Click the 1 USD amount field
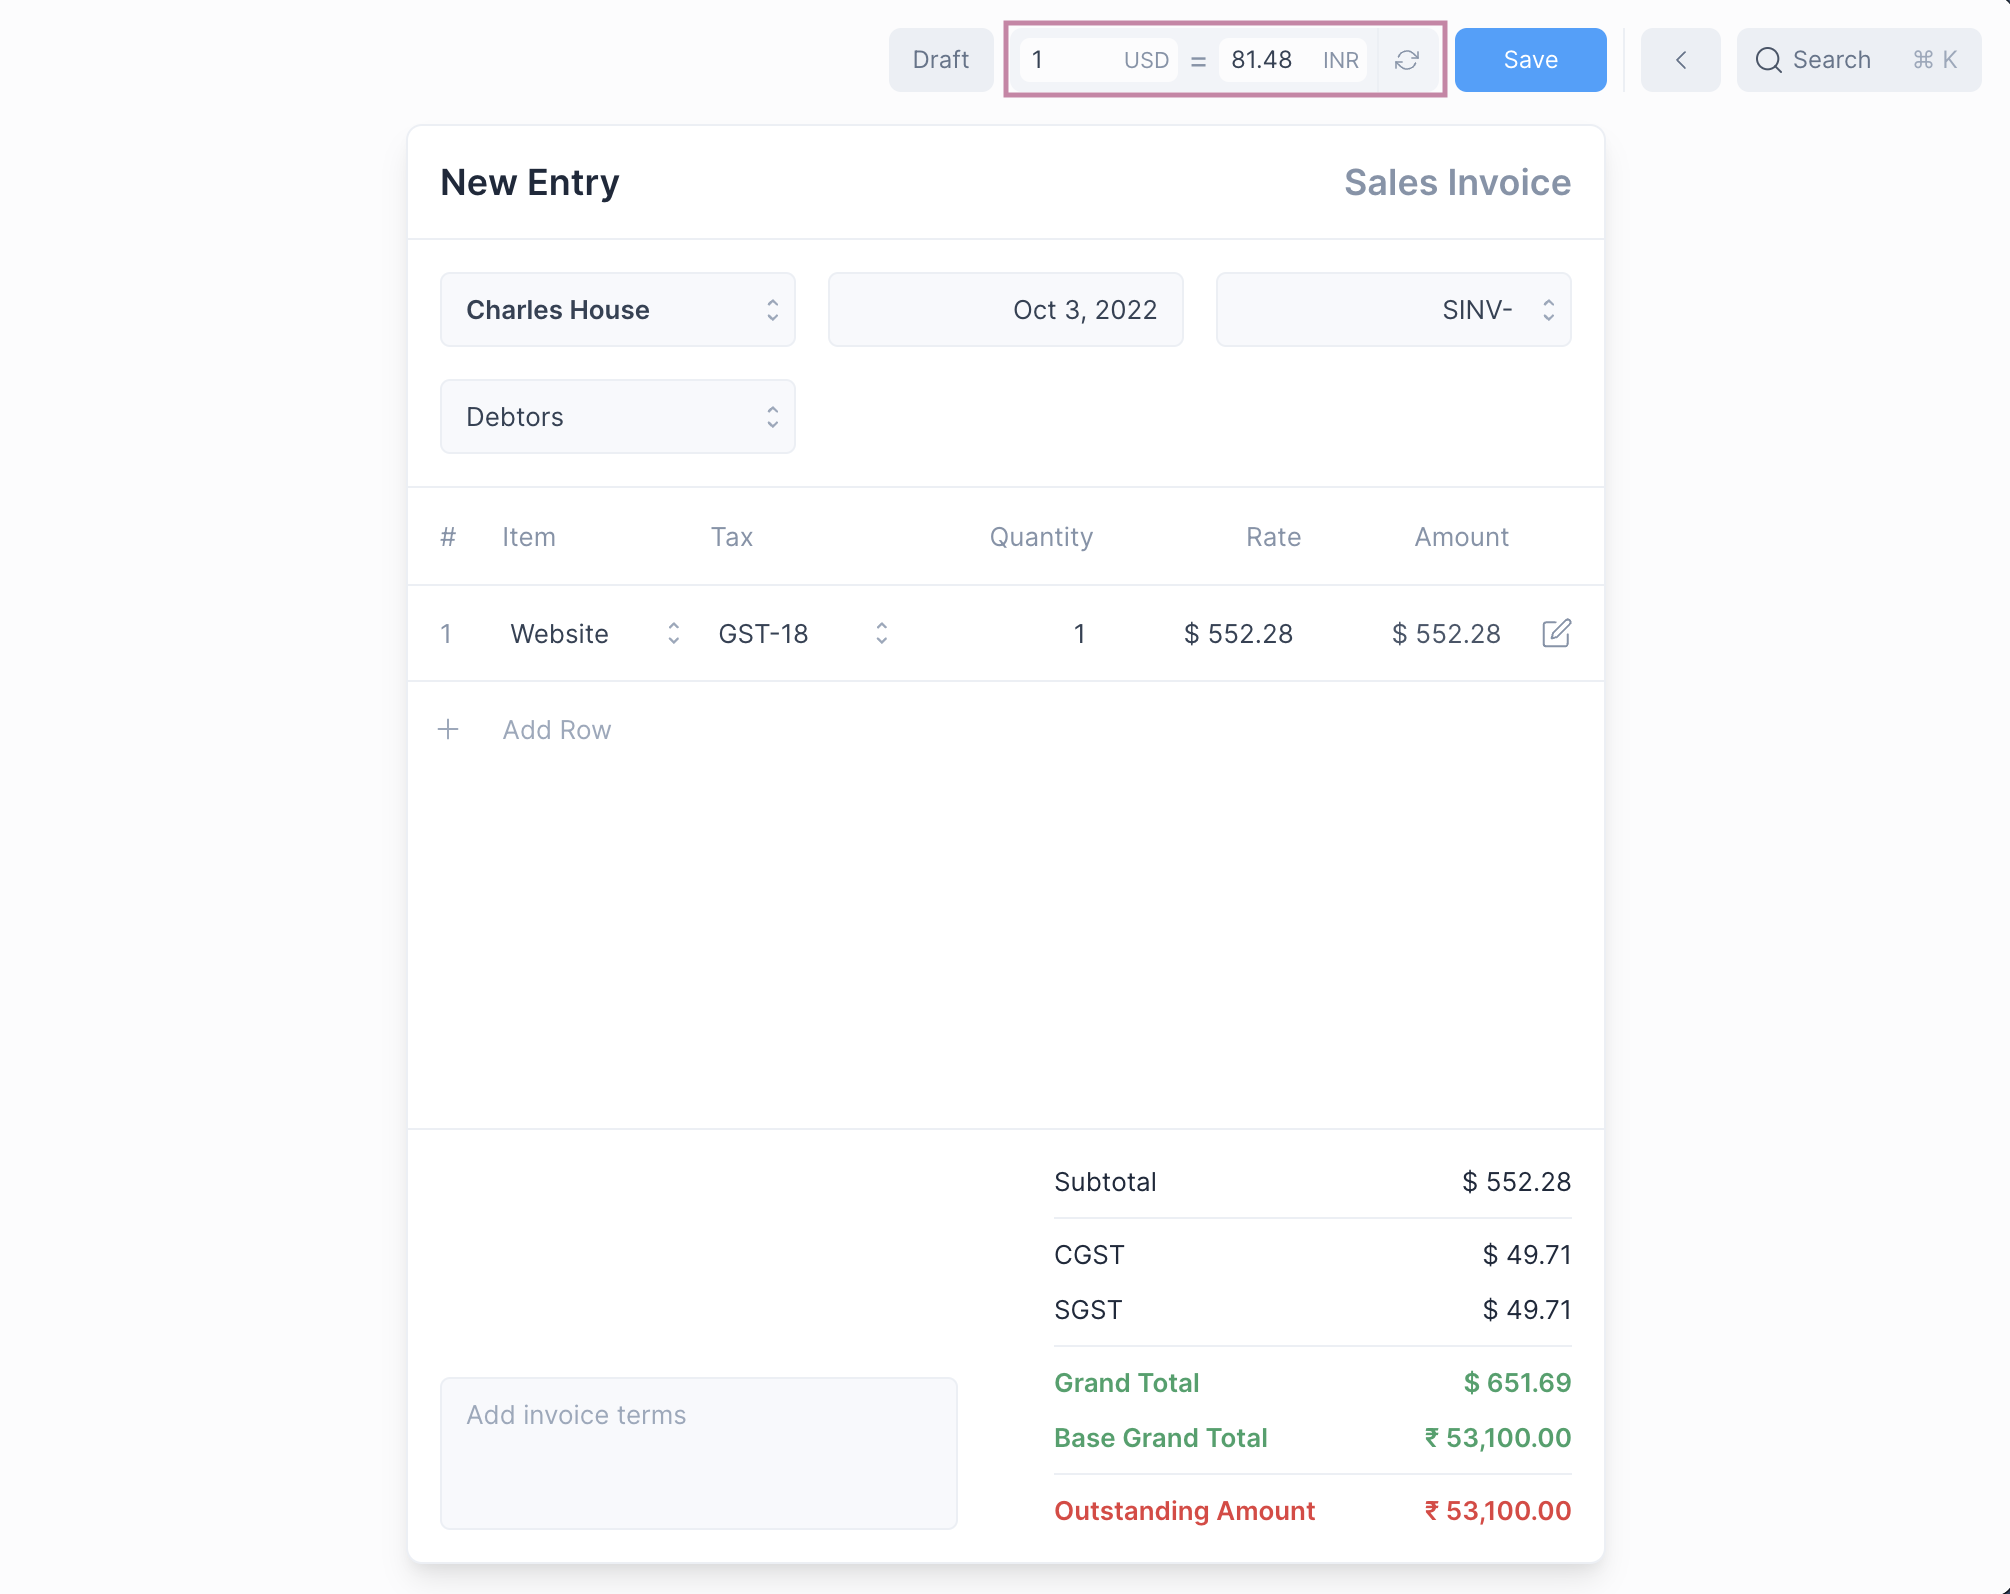The height and width of the screenshot is (1594, 2010). (1072, 60)
